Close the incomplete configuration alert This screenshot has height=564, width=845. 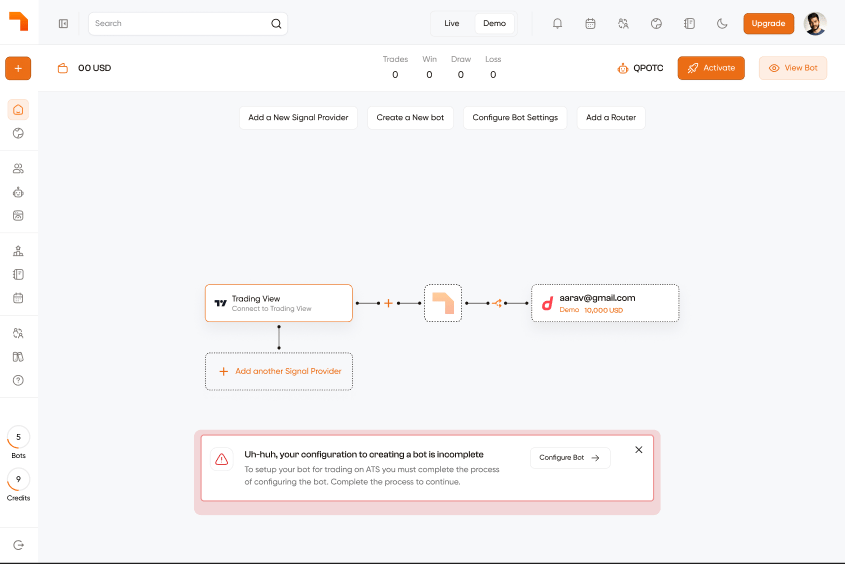(x=639, y=450)
